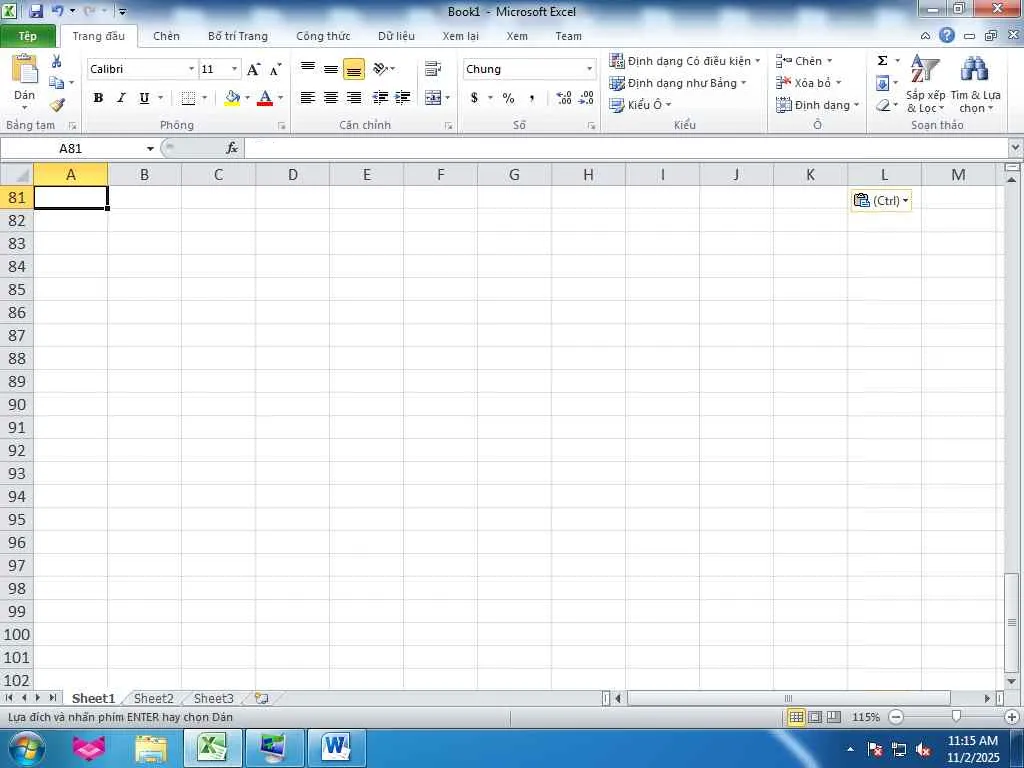Toggle the highlighted bottom align button
The image size is (1024, 768).
(354, 69)
